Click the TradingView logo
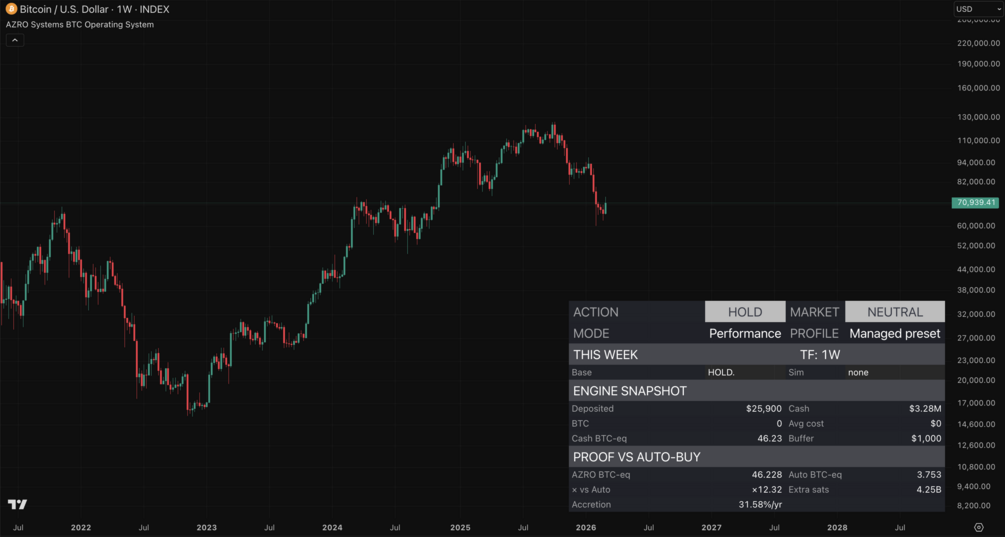The width and height of the screenshot is (1005, 537). click(17, 504)
